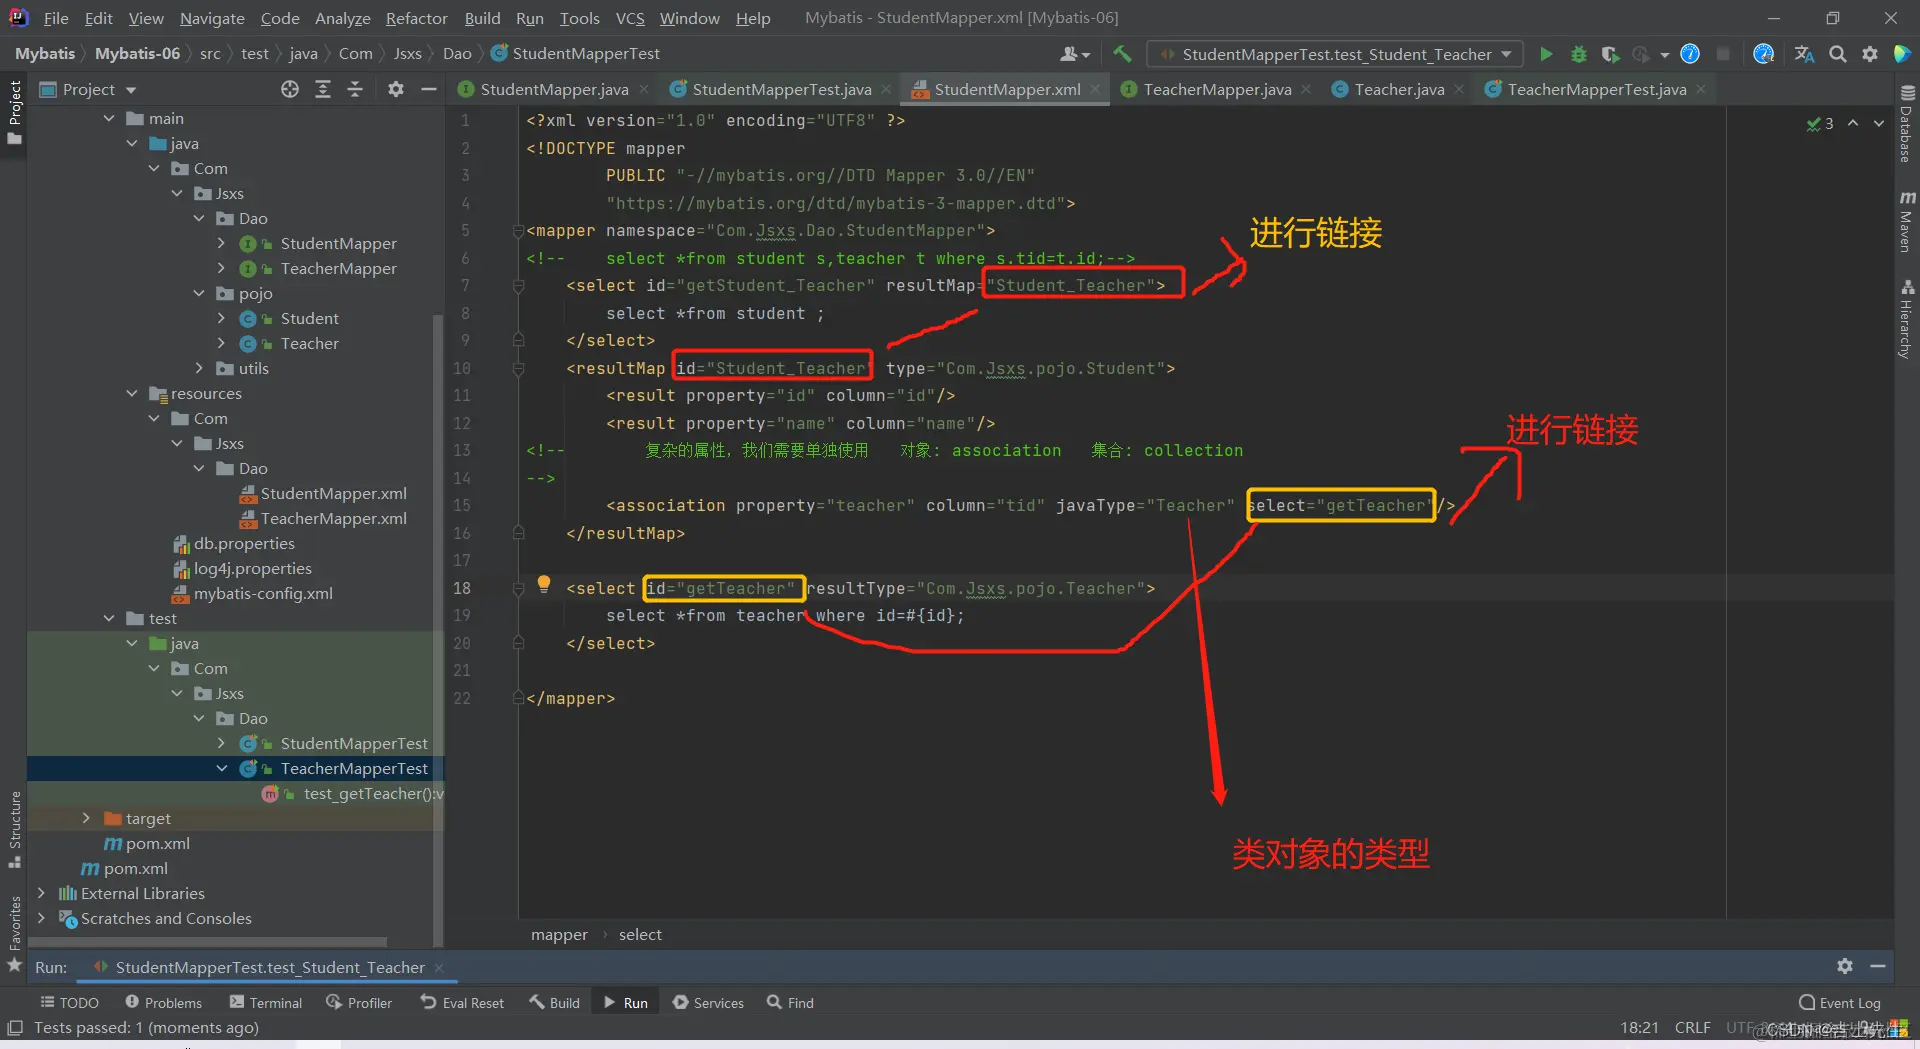Open the Terminal tool window
The width and height of the screenshot is (1920, 1049).
click(x=265, y=1002)
